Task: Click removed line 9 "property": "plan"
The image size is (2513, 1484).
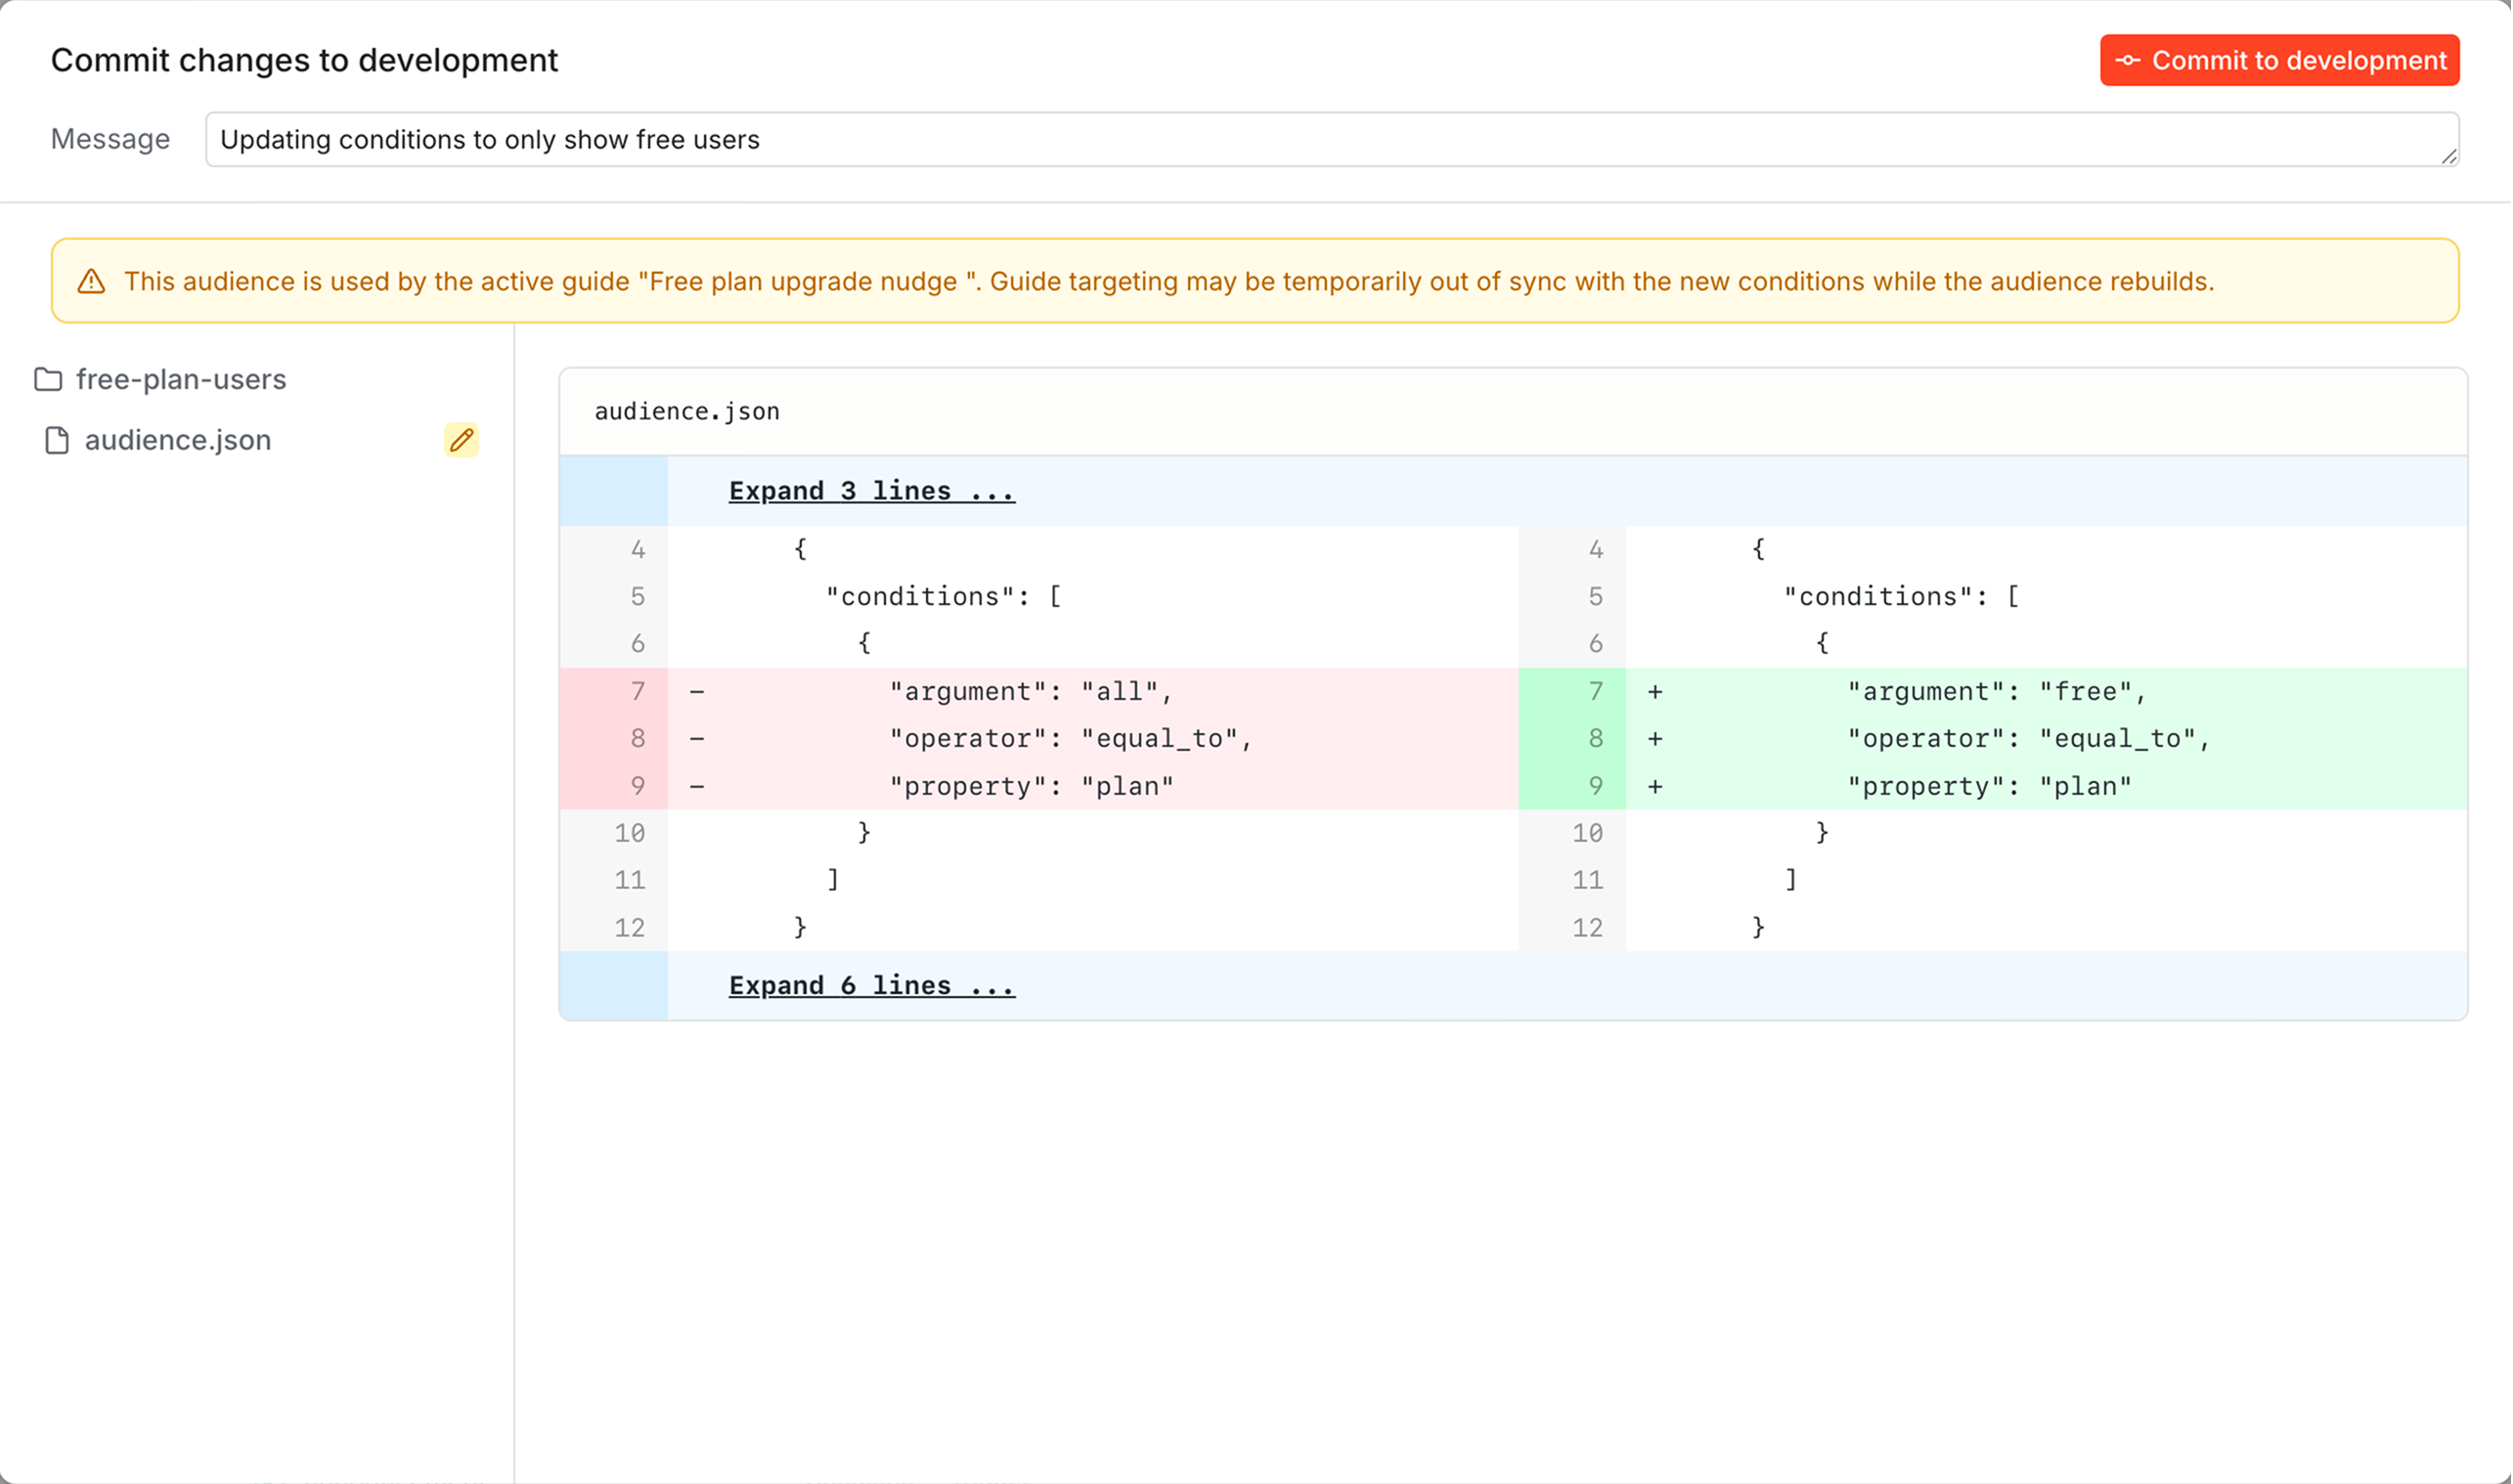Action: coord(1039,786)
